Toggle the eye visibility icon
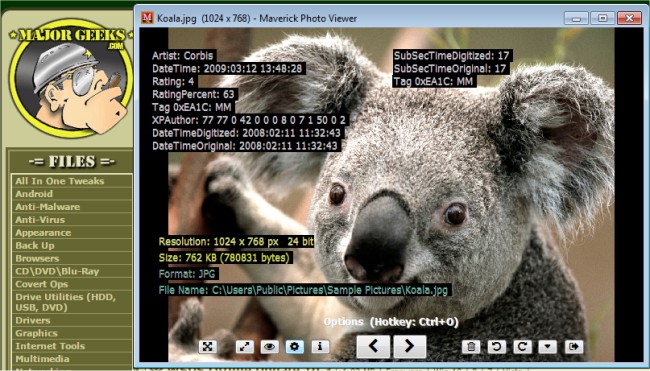650x371 pixels. point(269,347)
